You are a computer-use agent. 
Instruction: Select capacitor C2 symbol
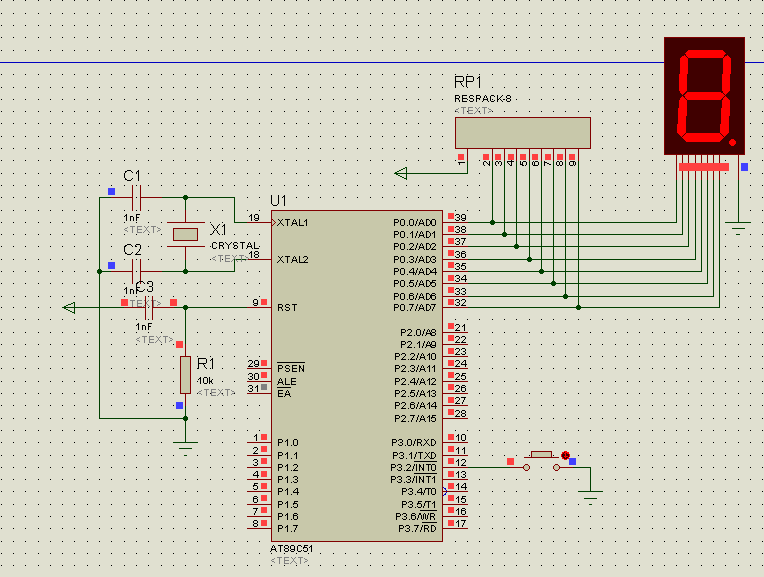(x=136, y=271)
